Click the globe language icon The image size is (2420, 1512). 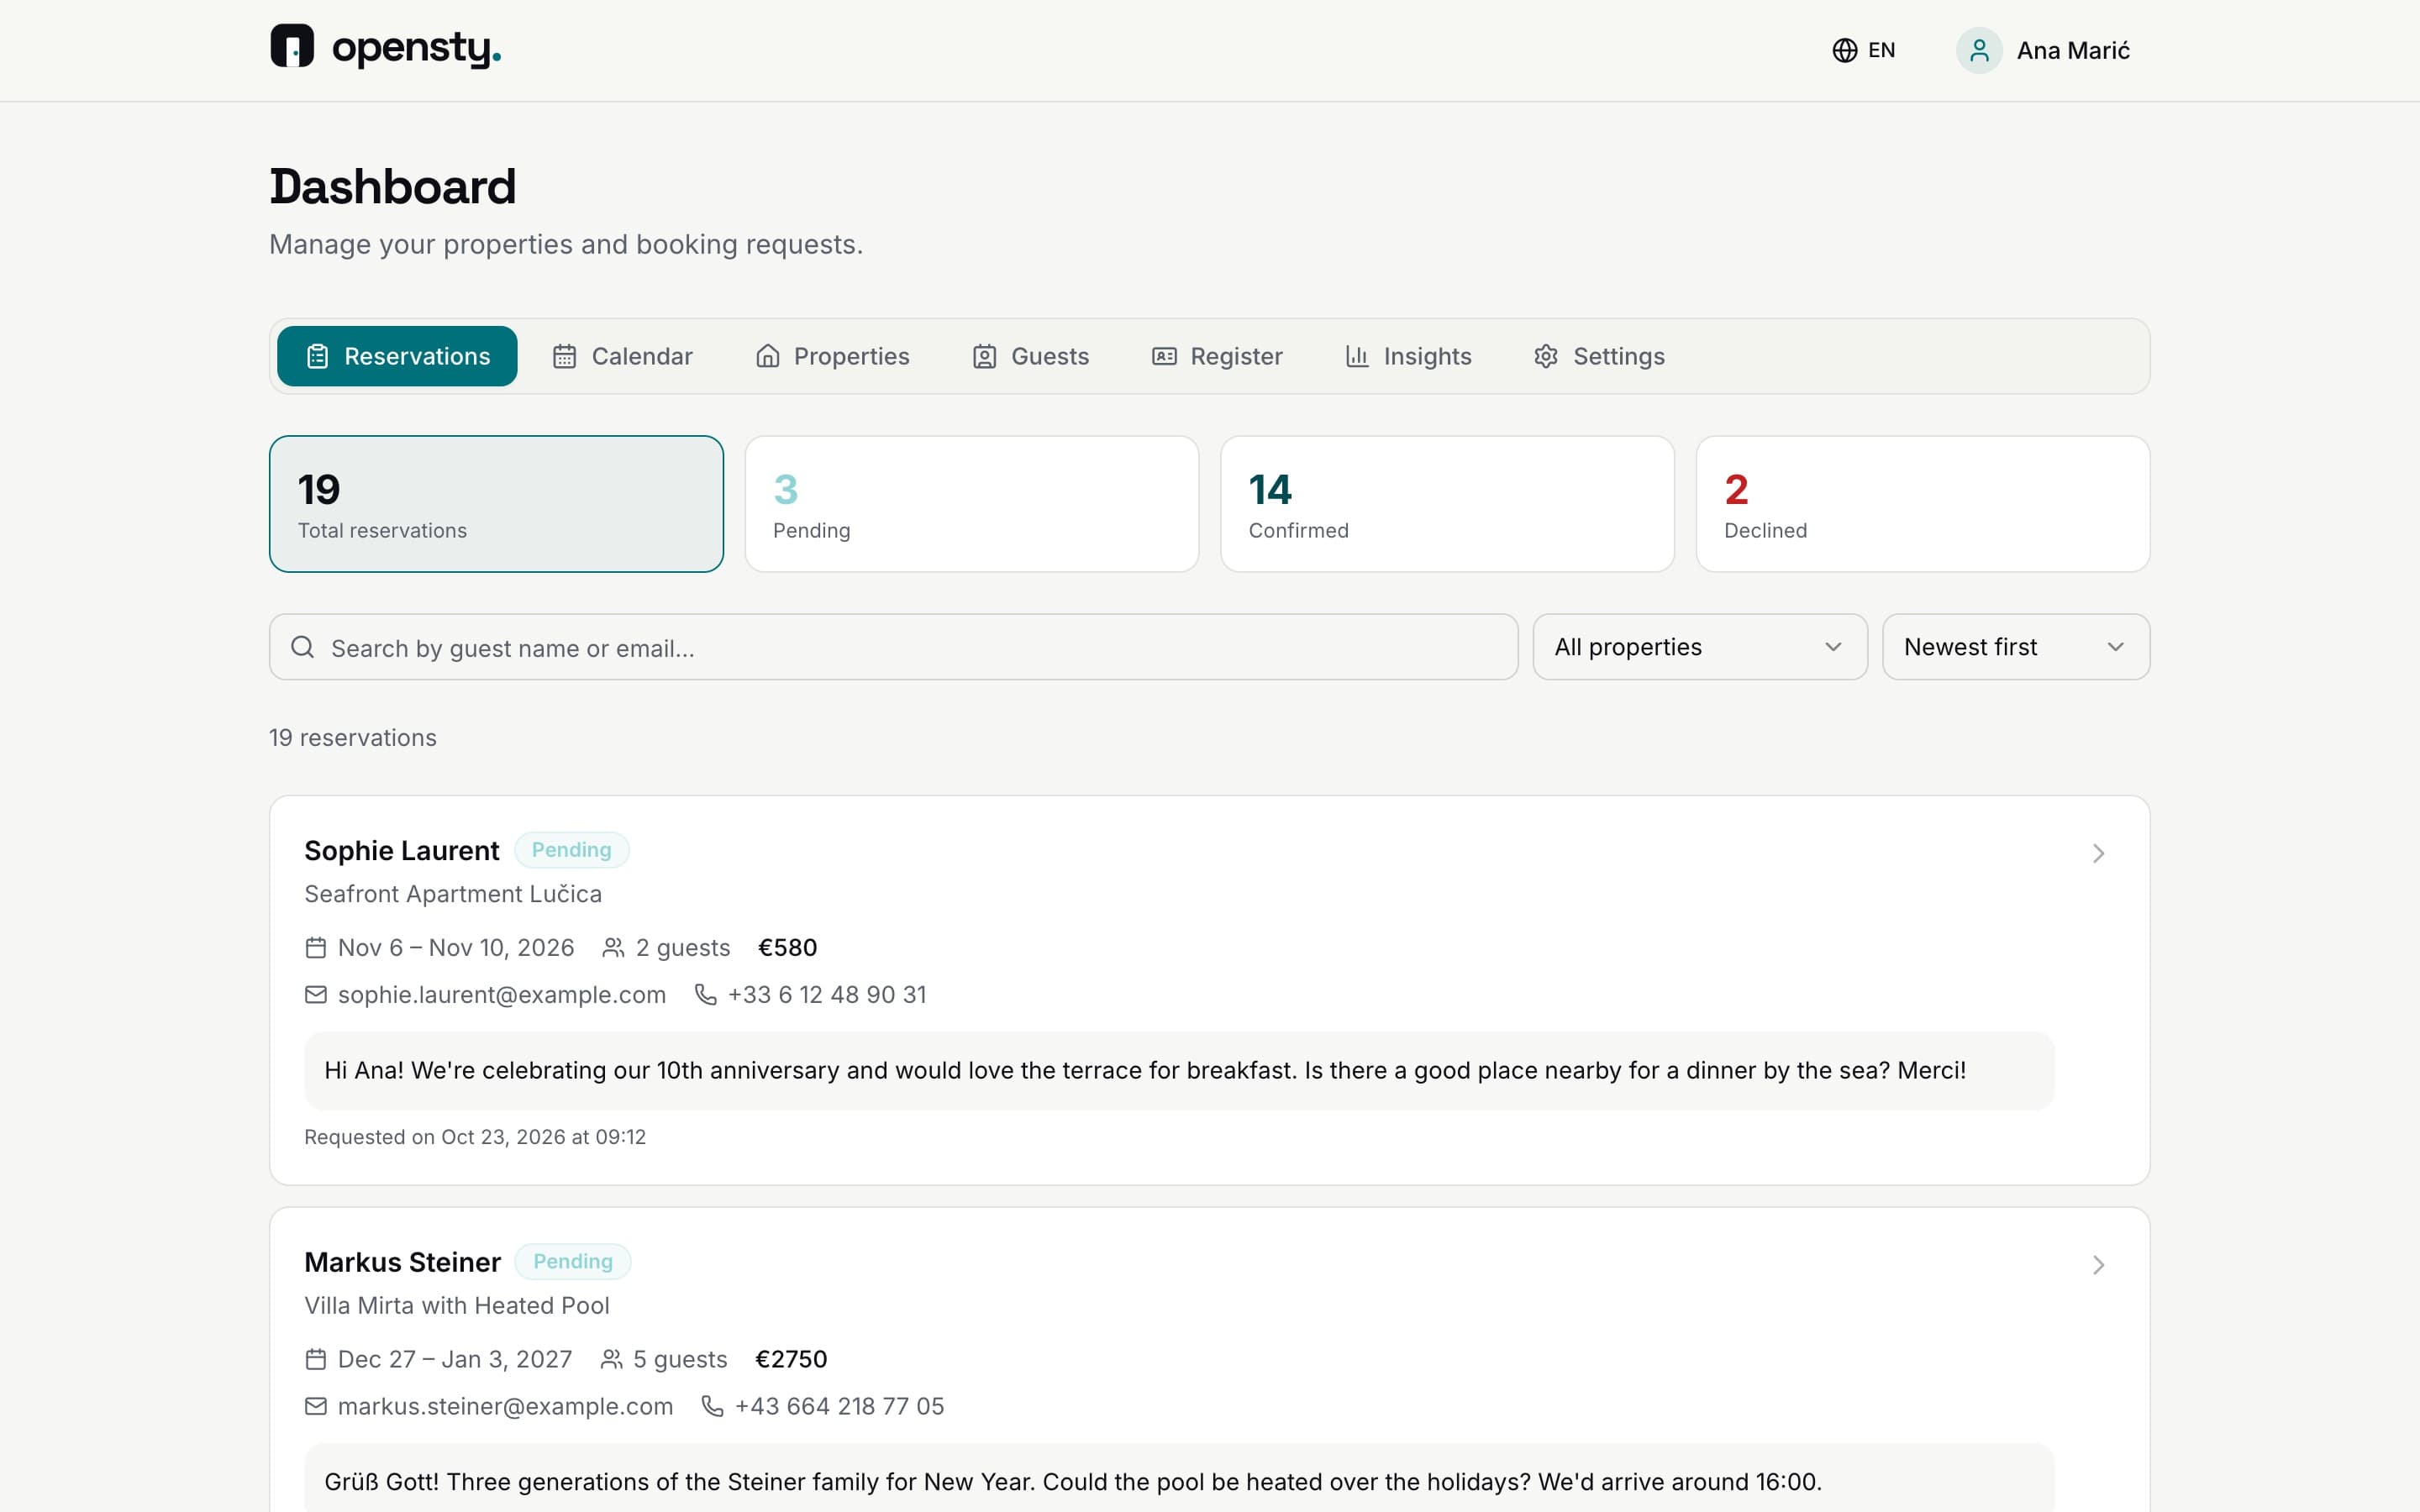1844,50
